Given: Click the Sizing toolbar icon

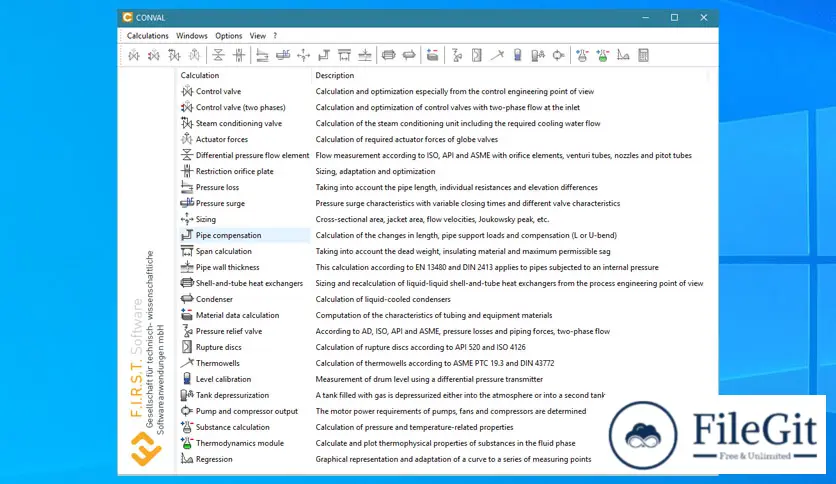Looking at the screenshot, I should click(303, 55).
